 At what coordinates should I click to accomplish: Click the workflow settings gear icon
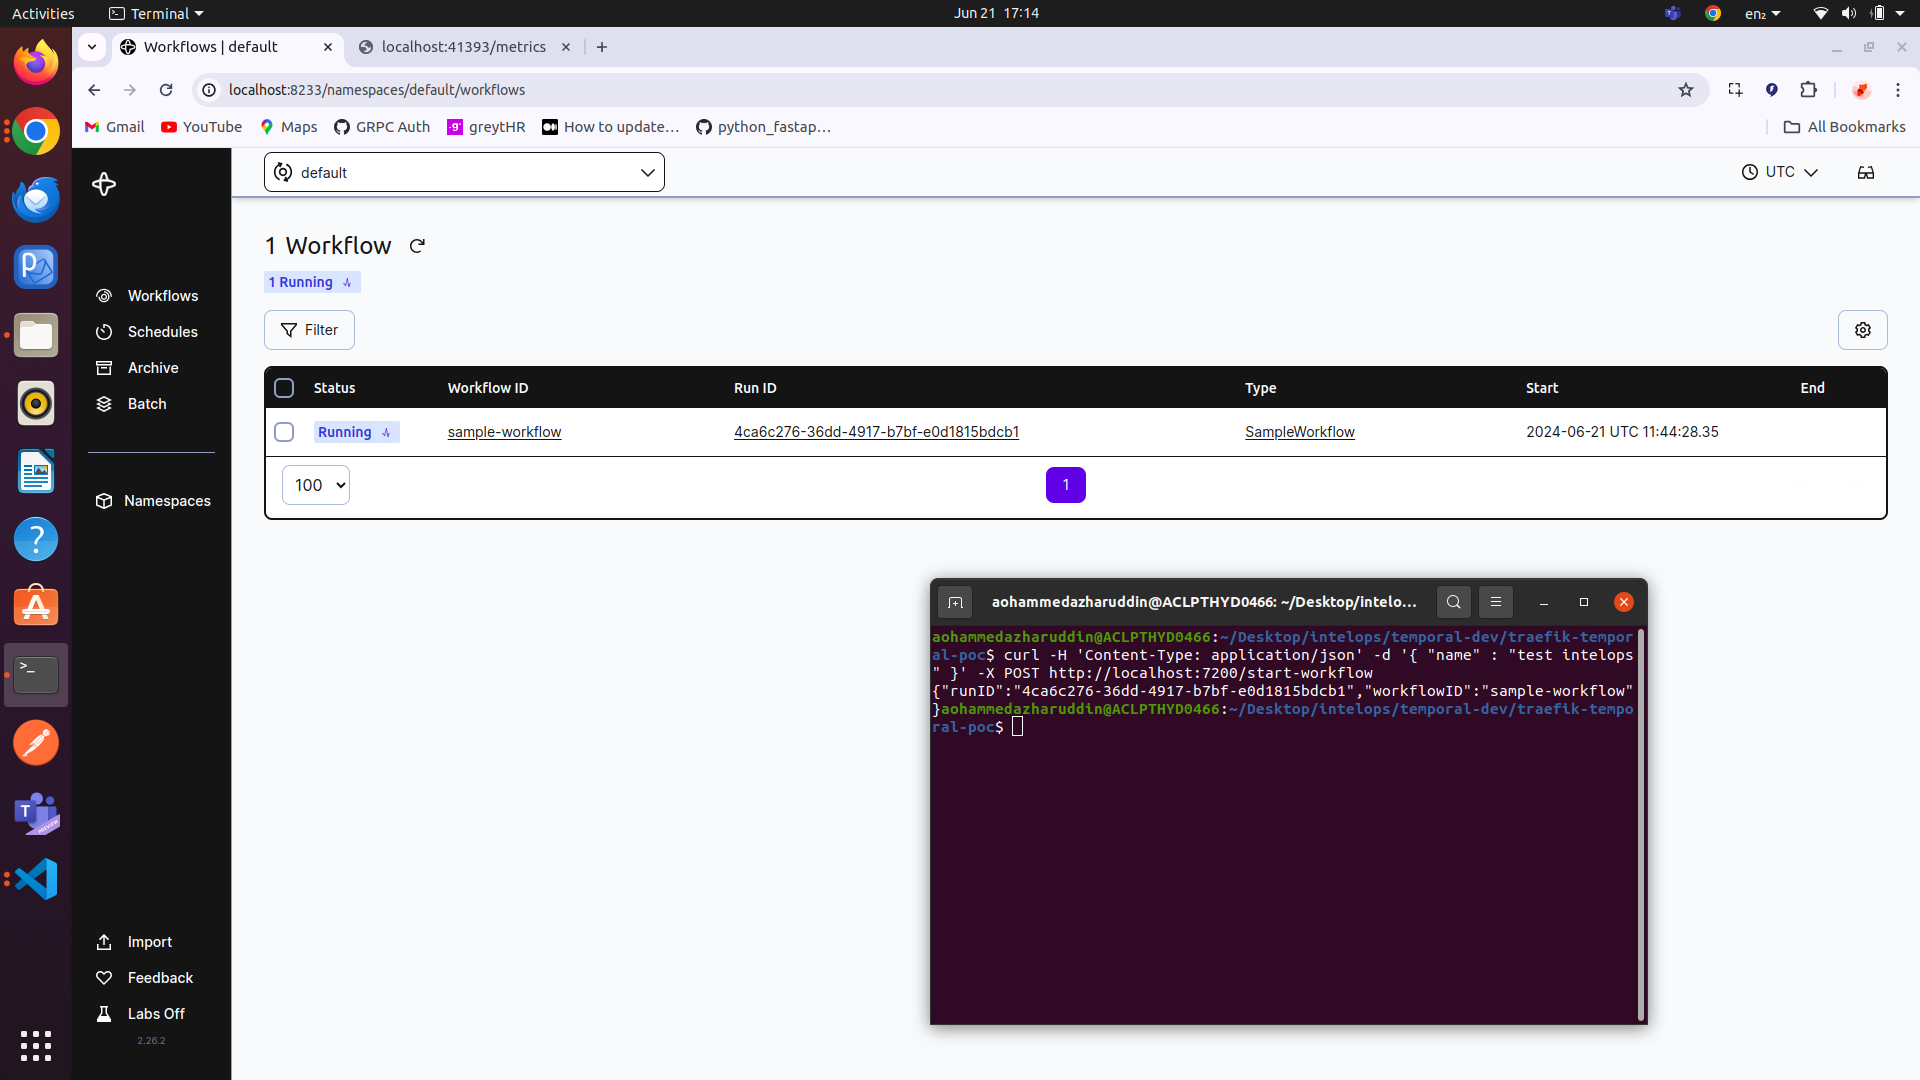[1863, 330]
